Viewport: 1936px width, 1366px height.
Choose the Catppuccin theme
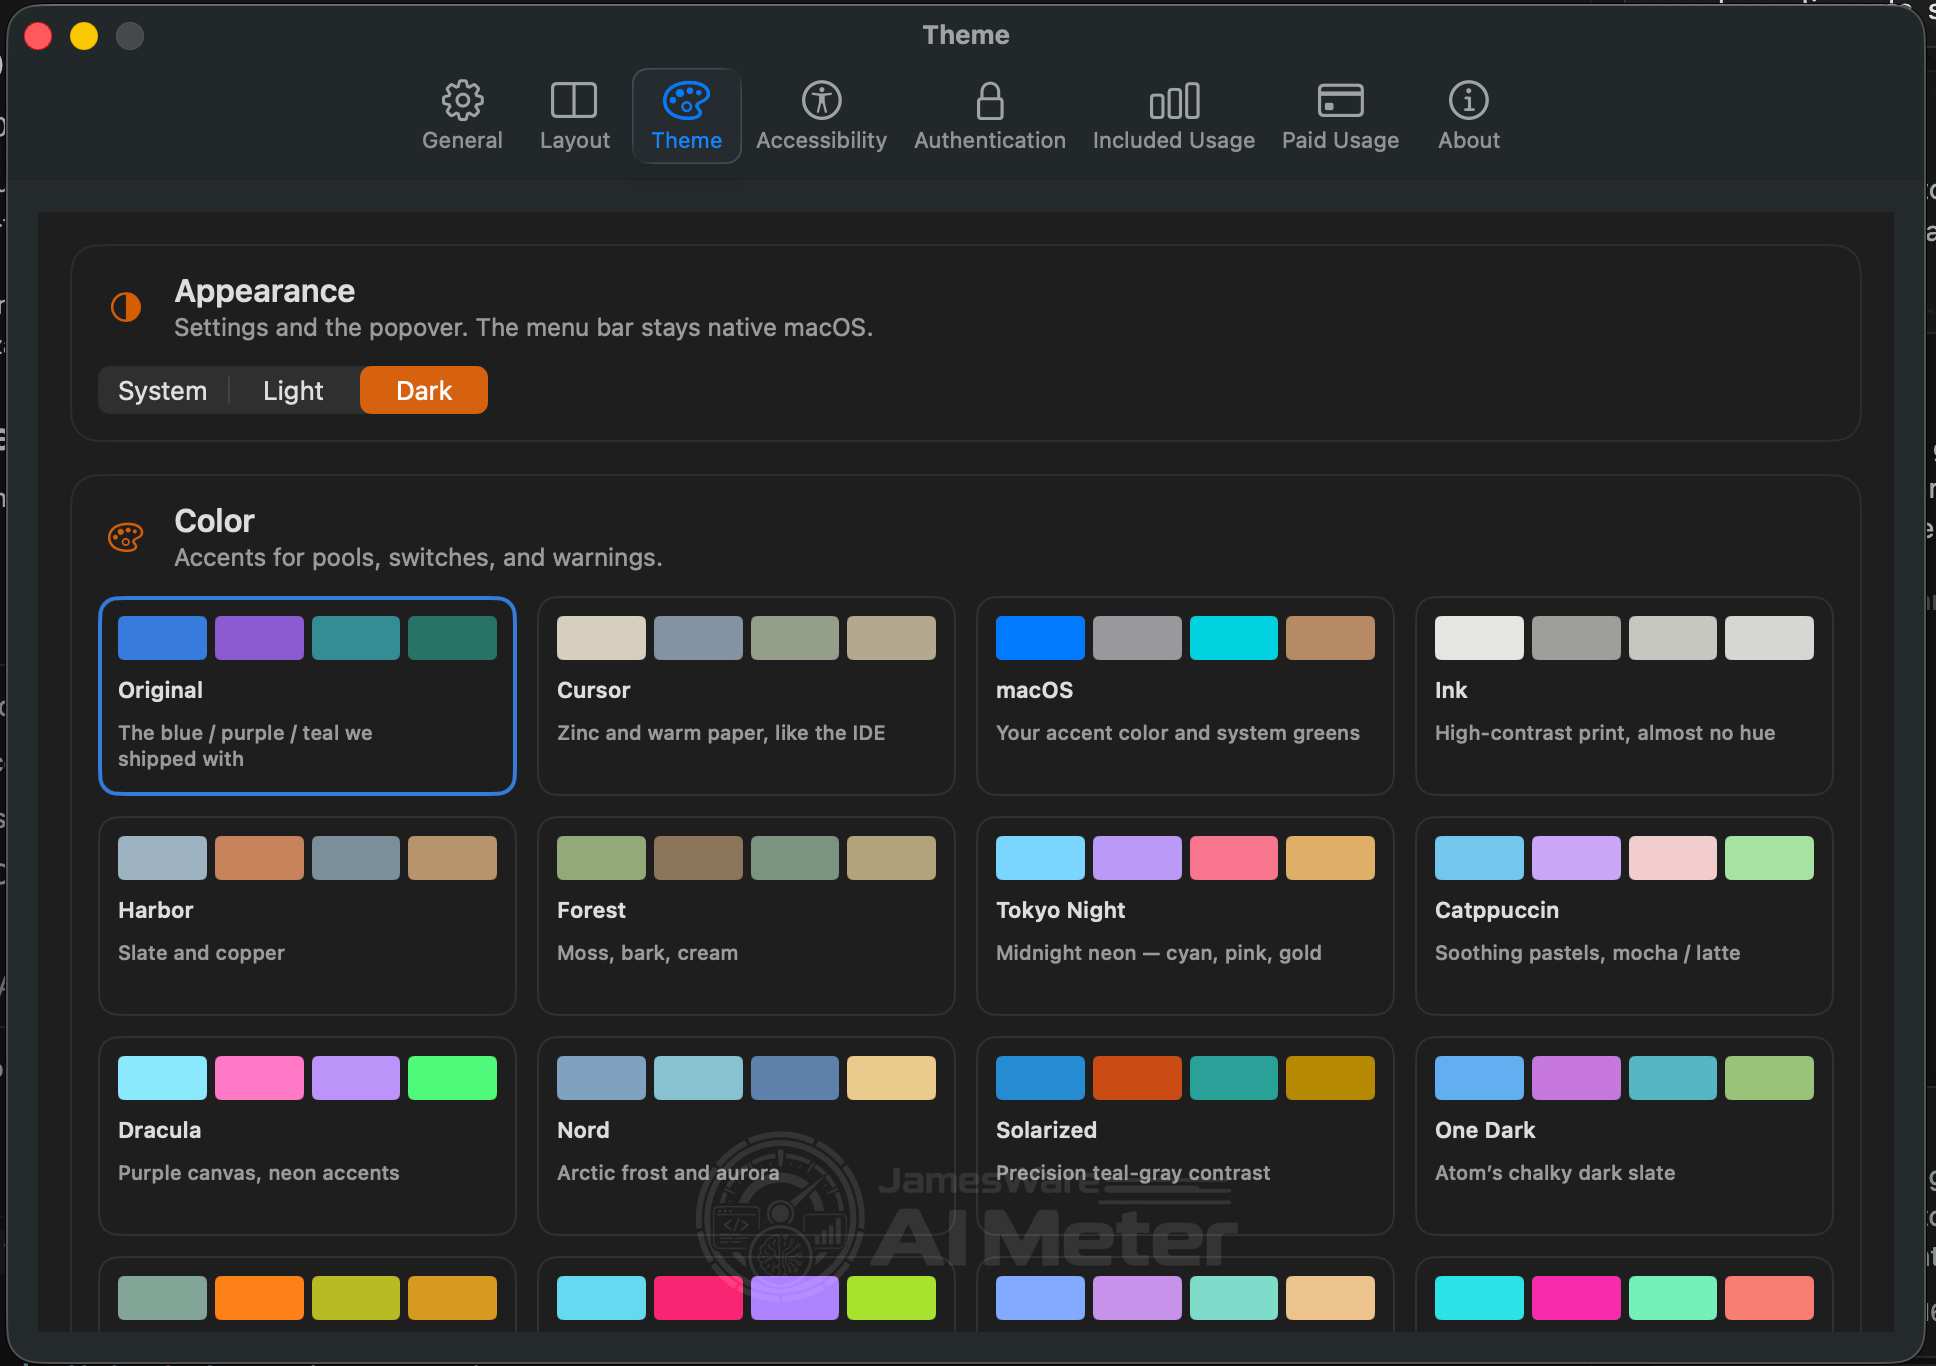click(x=1624, y=916)
